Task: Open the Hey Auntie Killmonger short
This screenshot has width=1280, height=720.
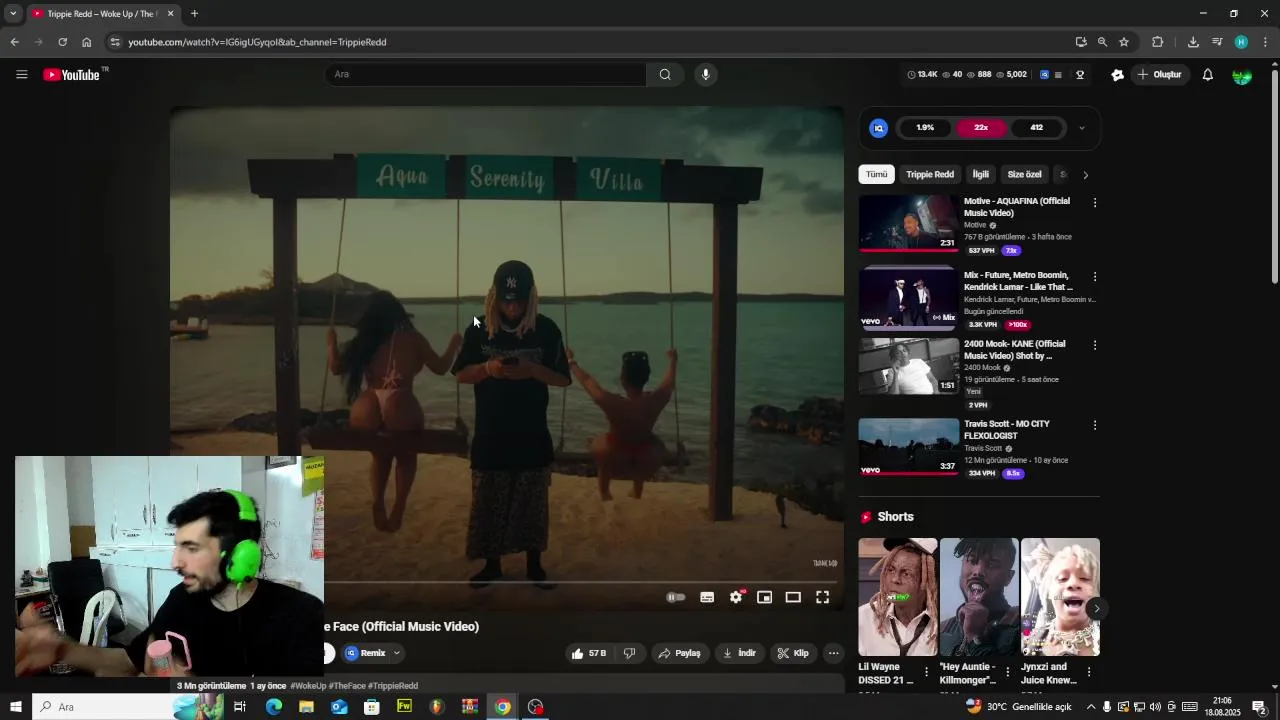Action: pos(979,597)
